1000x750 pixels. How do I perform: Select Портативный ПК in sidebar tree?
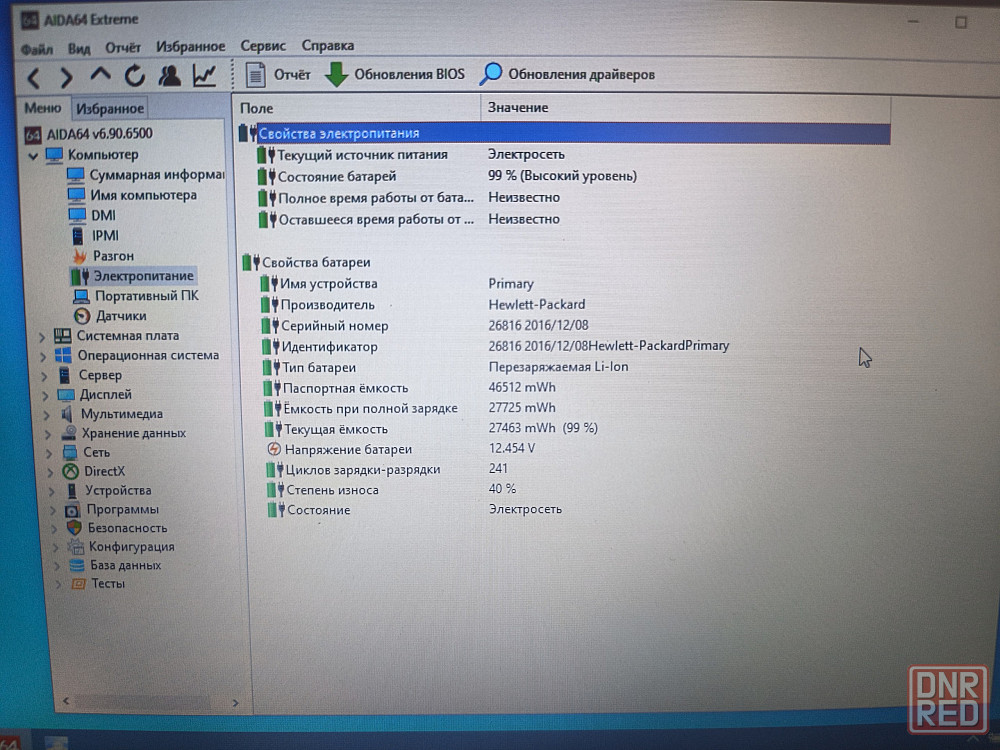(x=146, y=296)
